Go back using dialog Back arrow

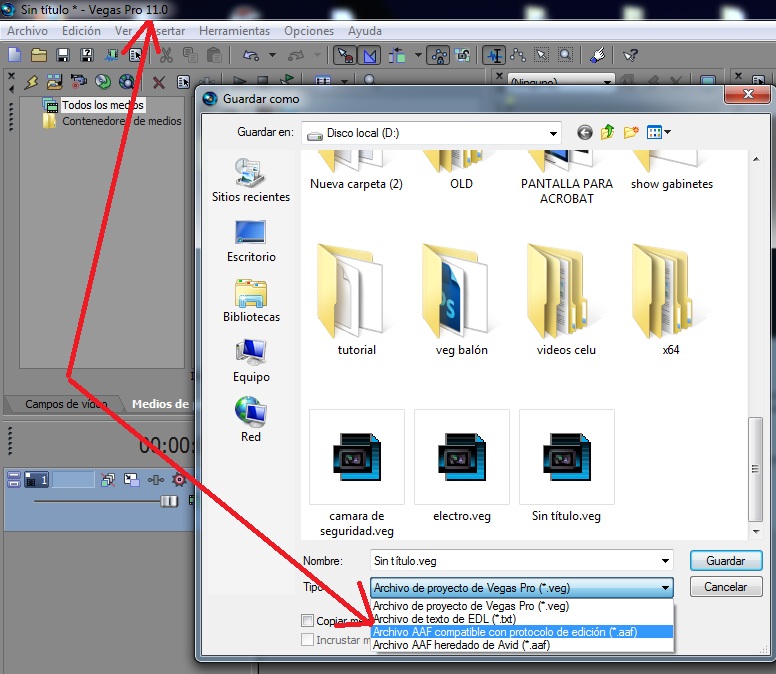pyautogui.click(x=584, y=132)
